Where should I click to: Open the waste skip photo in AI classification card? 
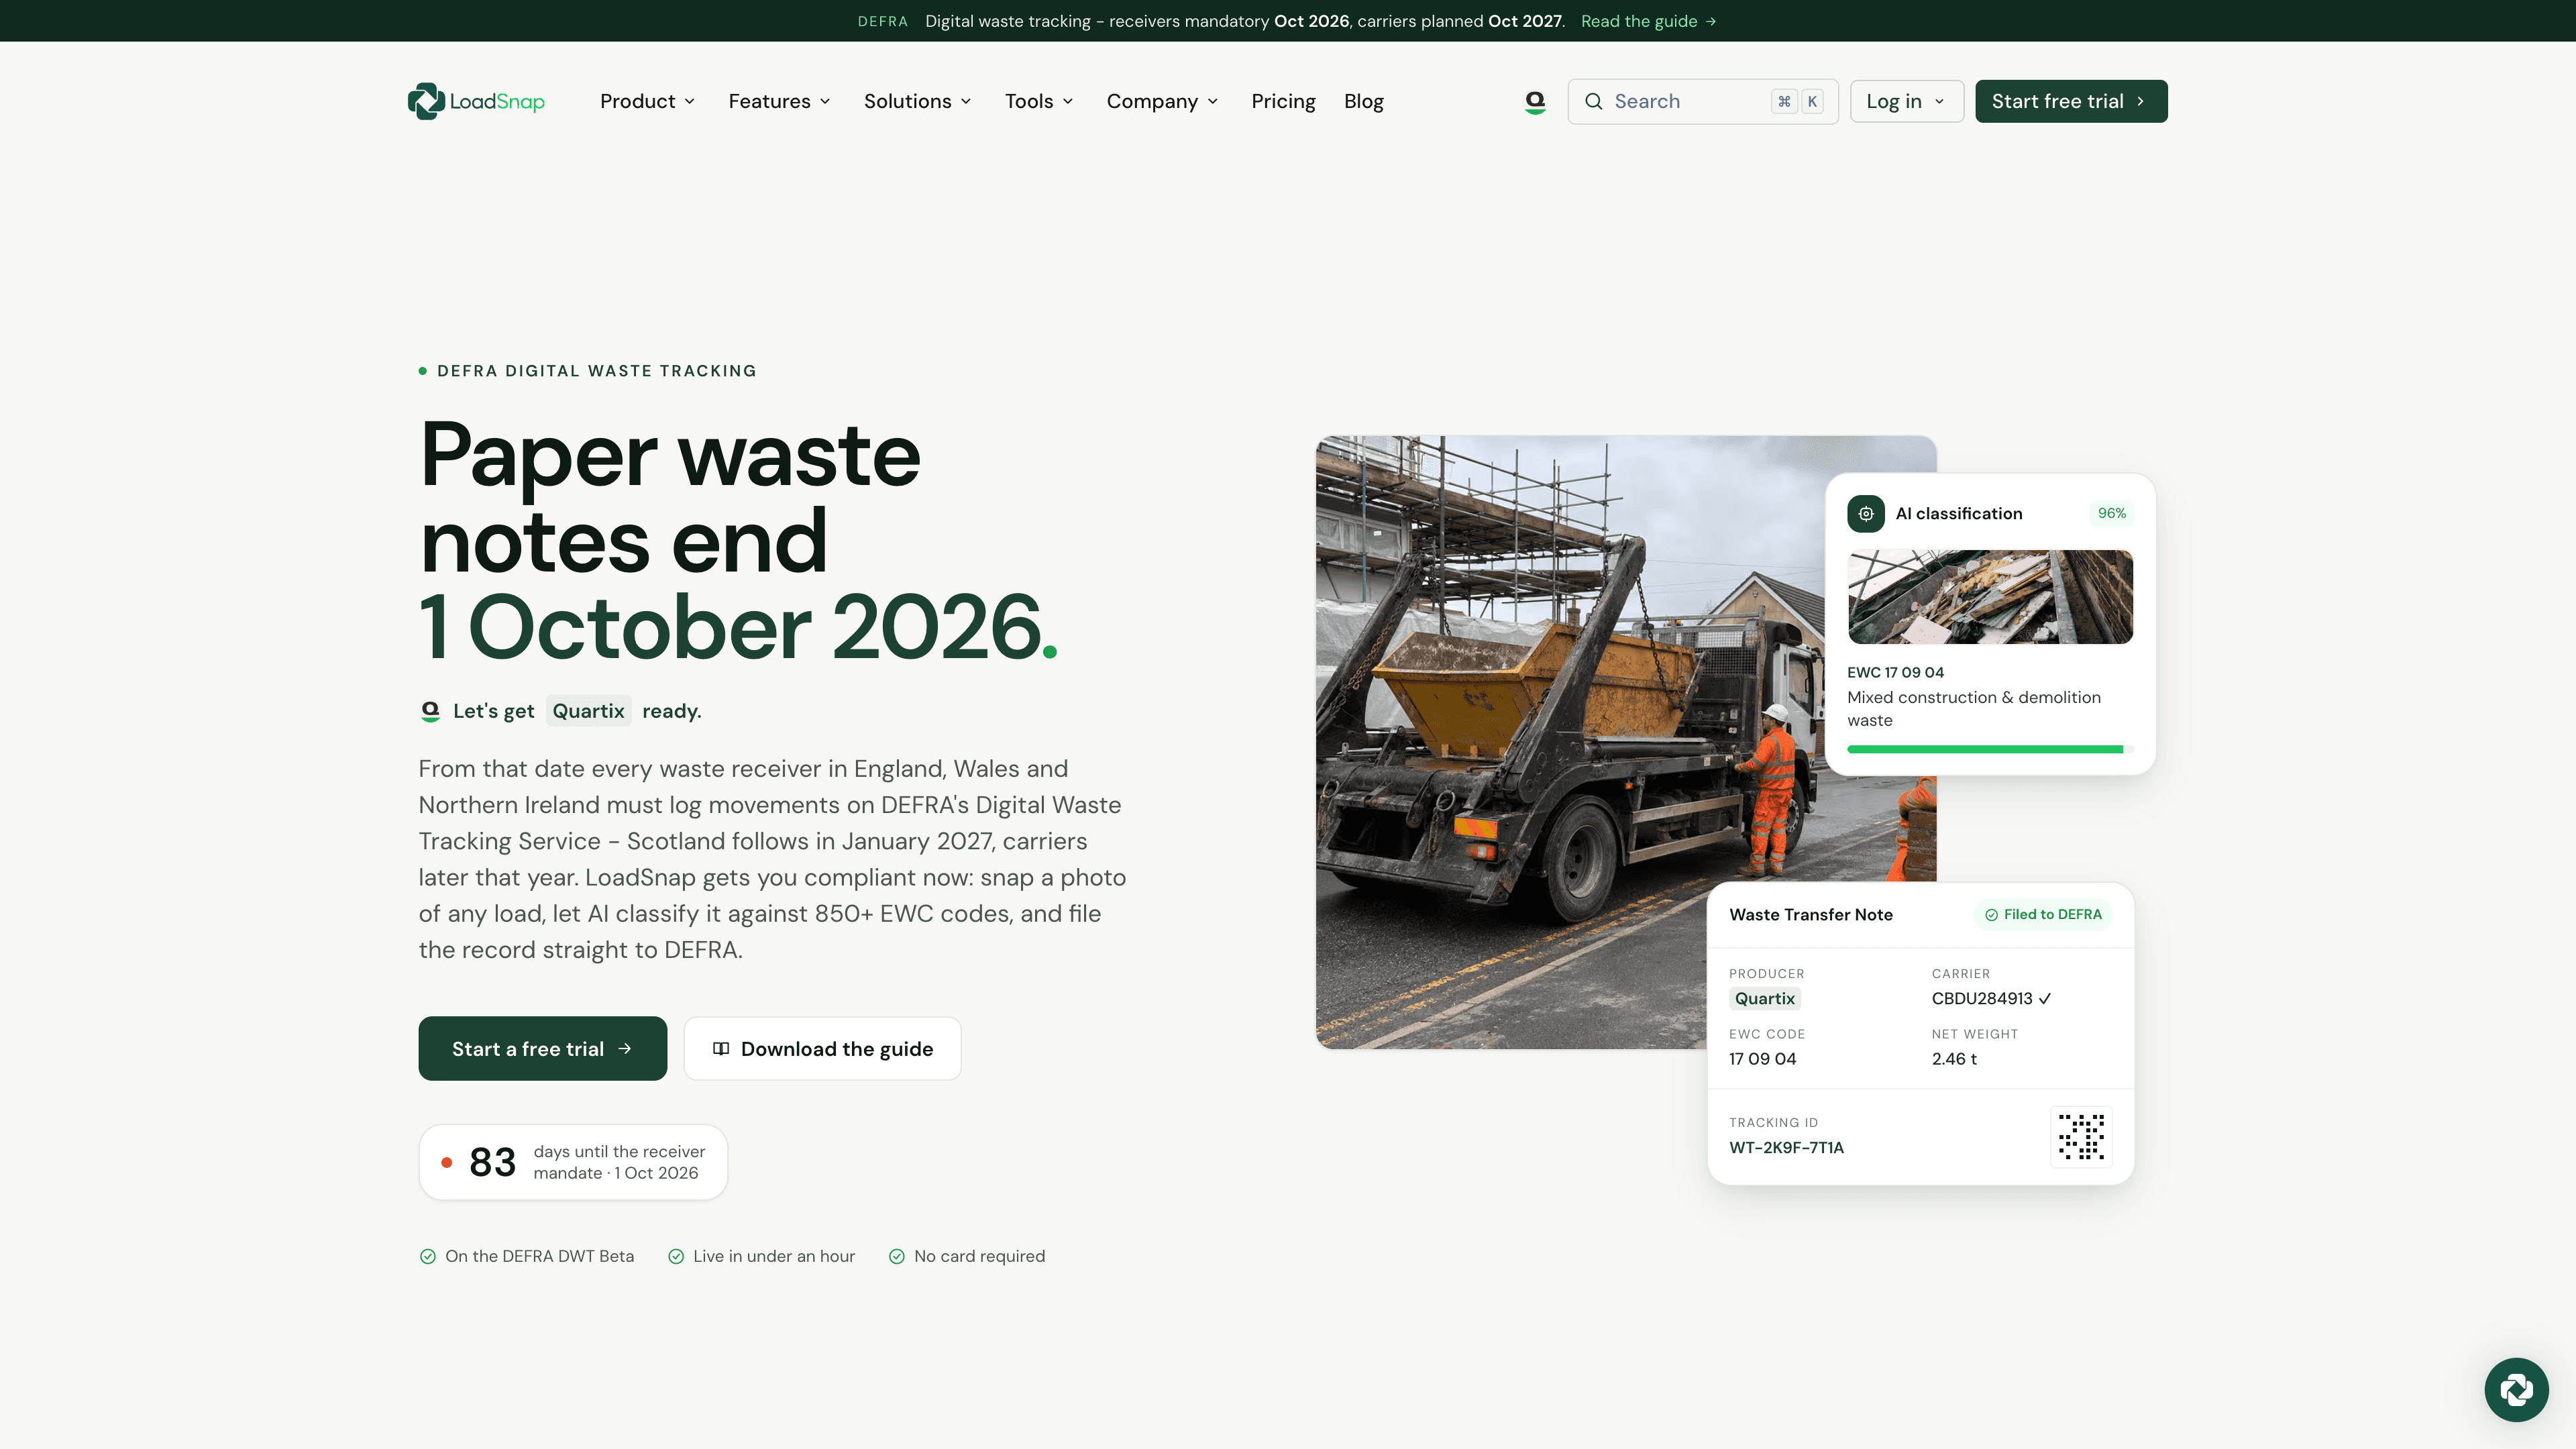point(1990,597)
